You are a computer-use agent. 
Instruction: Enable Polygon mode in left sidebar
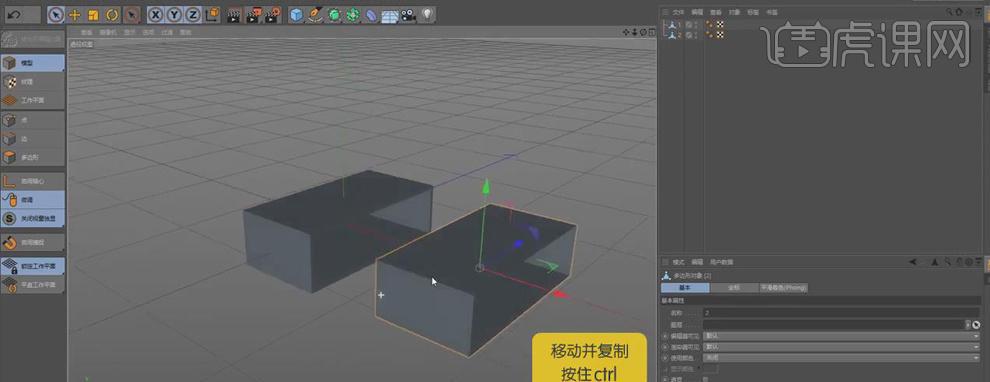(33, 157)
